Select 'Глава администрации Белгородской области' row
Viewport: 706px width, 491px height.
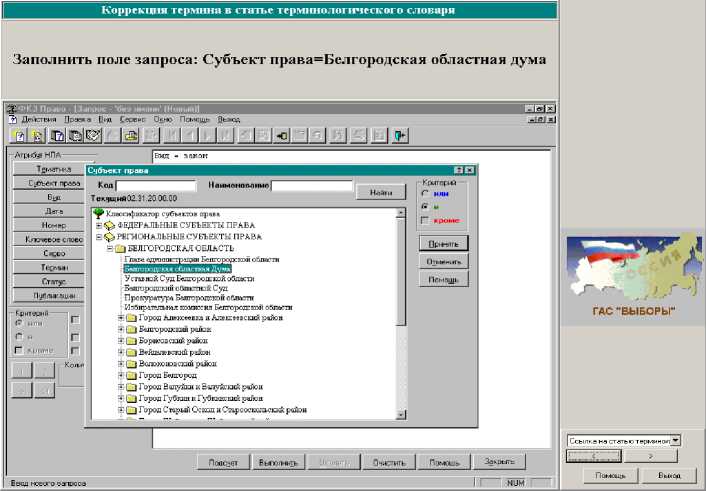click(x=202, y=259)
